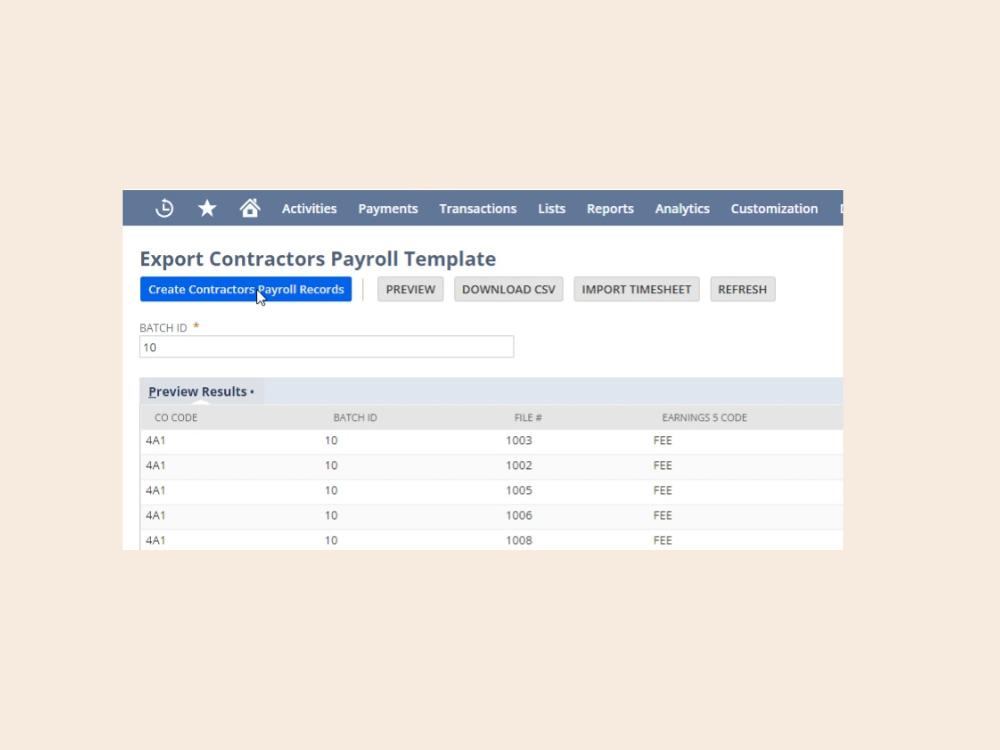The height and width of the screenshot is (750, 1000).
Task: Click the DOWNLOAD CSV button
Action: [509, 289]
